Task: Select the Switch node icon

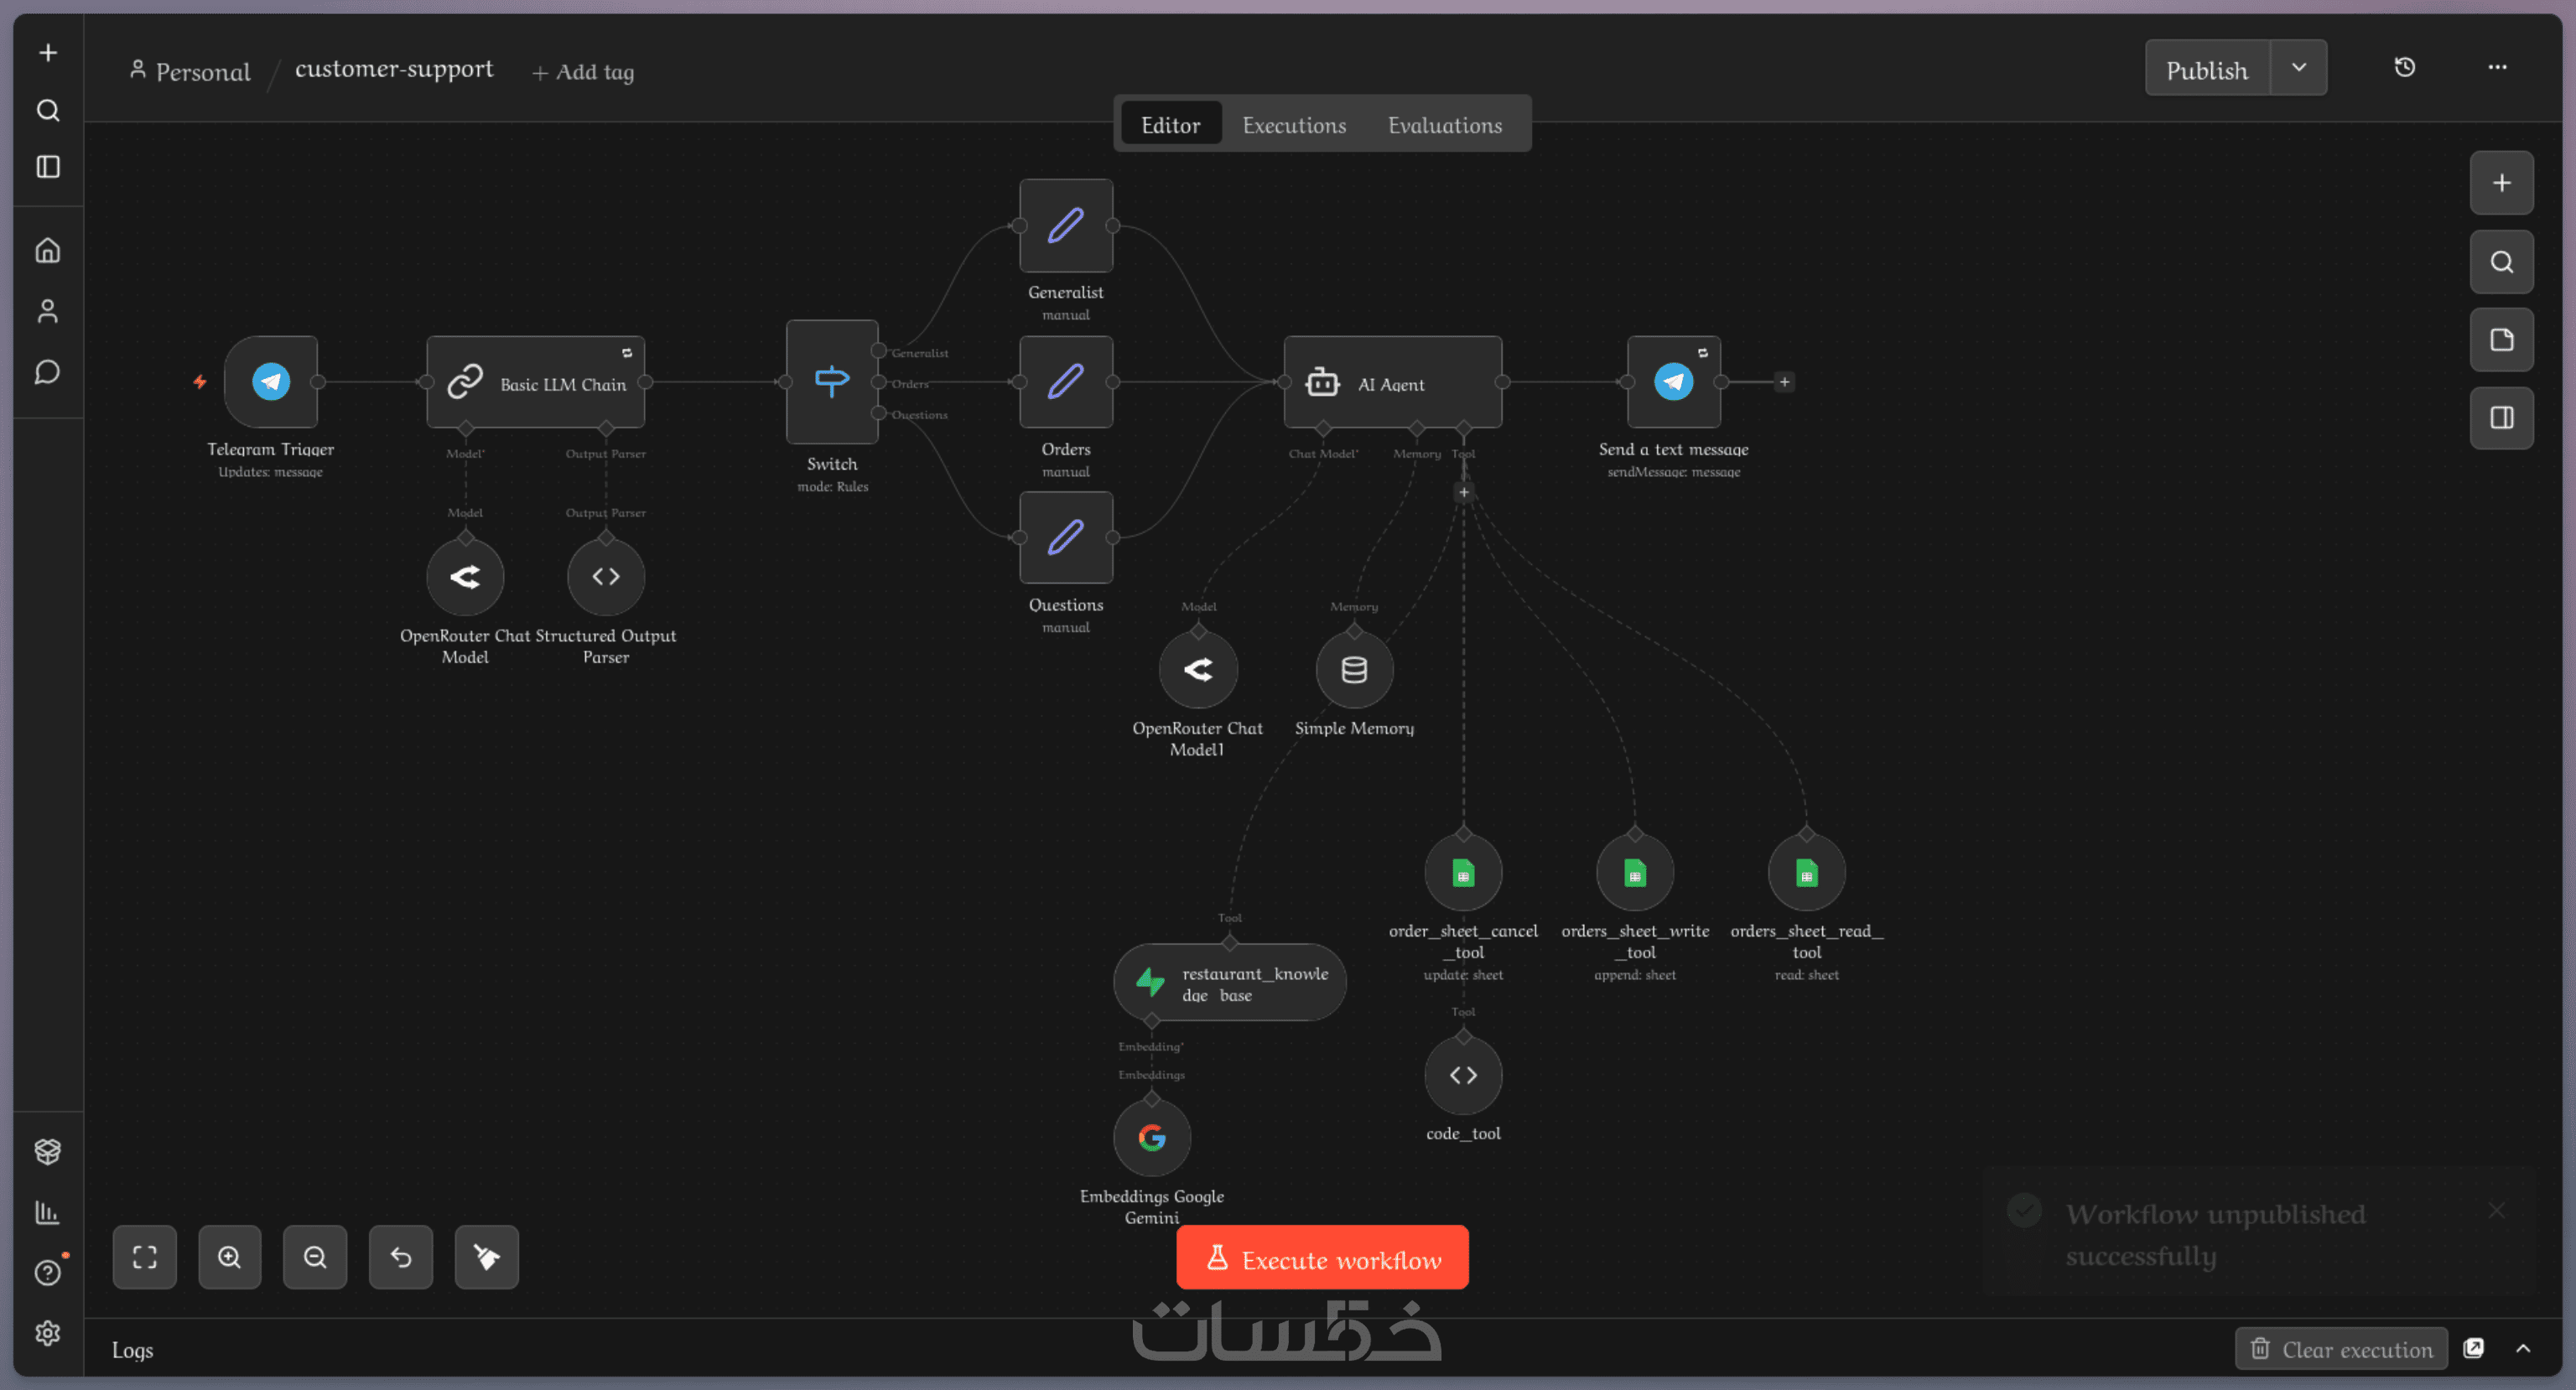Action: click(831, 381)
